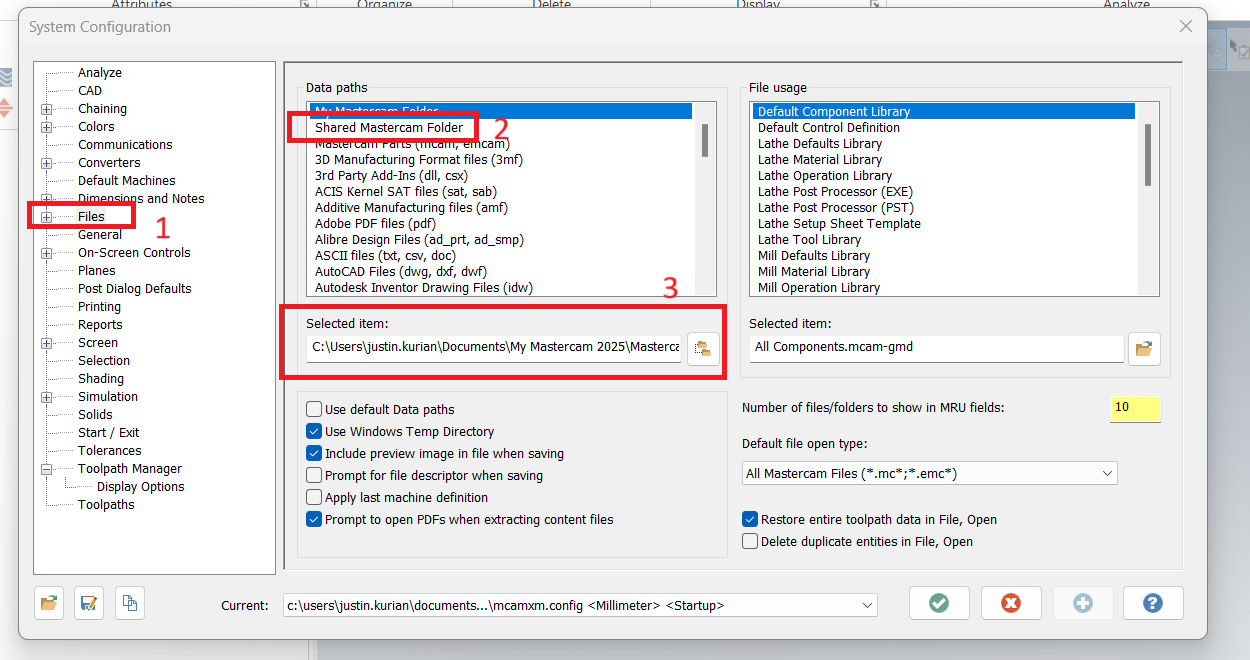Viewport: 1250px width, 660px height.
Task: Select Printing in the tree
Action: click(99, 306)
